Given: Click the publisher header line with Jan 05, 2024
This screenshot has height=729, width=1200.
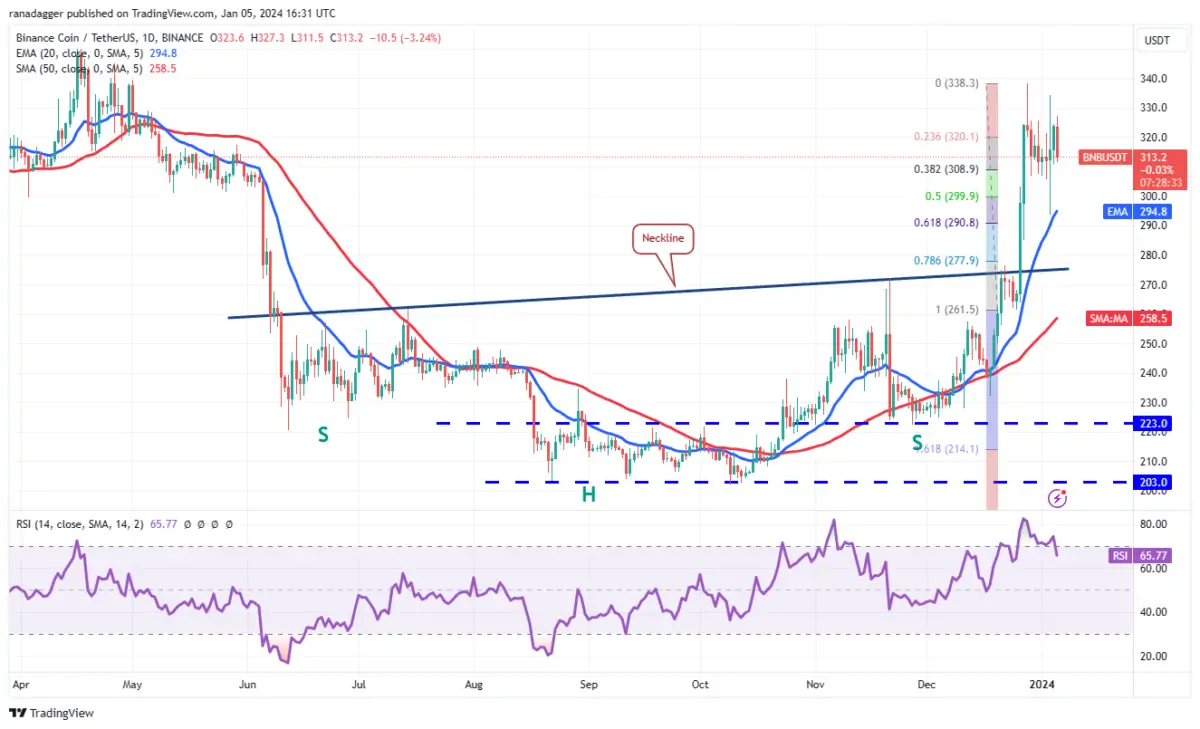Looking at the screenshot, I should coord(172,13).
